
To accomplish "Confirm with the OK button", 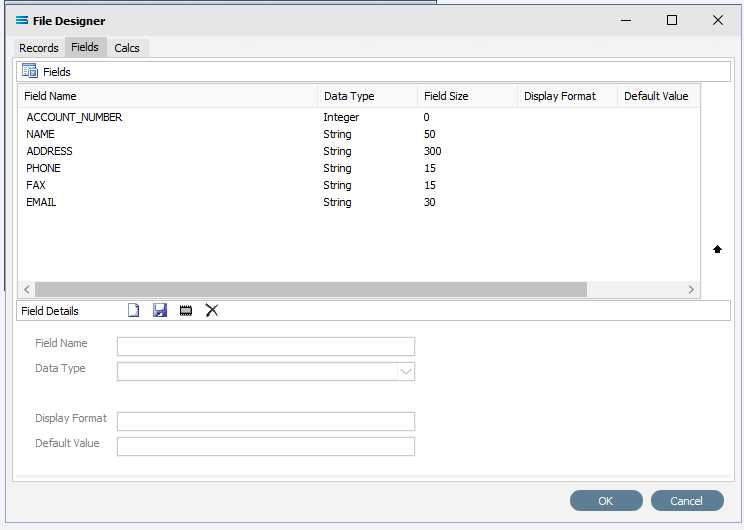I will click(606, 501).
